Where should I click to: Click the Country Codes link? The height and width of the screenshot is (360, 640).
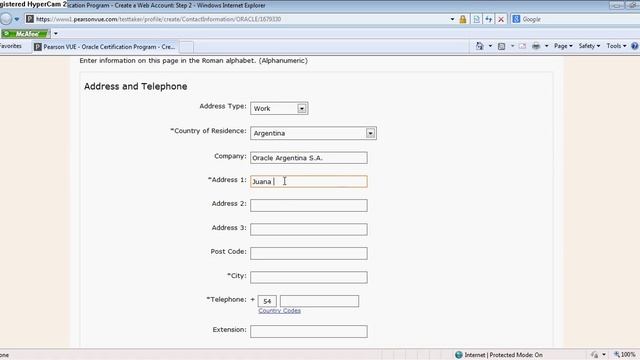pyautogui.click(x=280, y=311)
